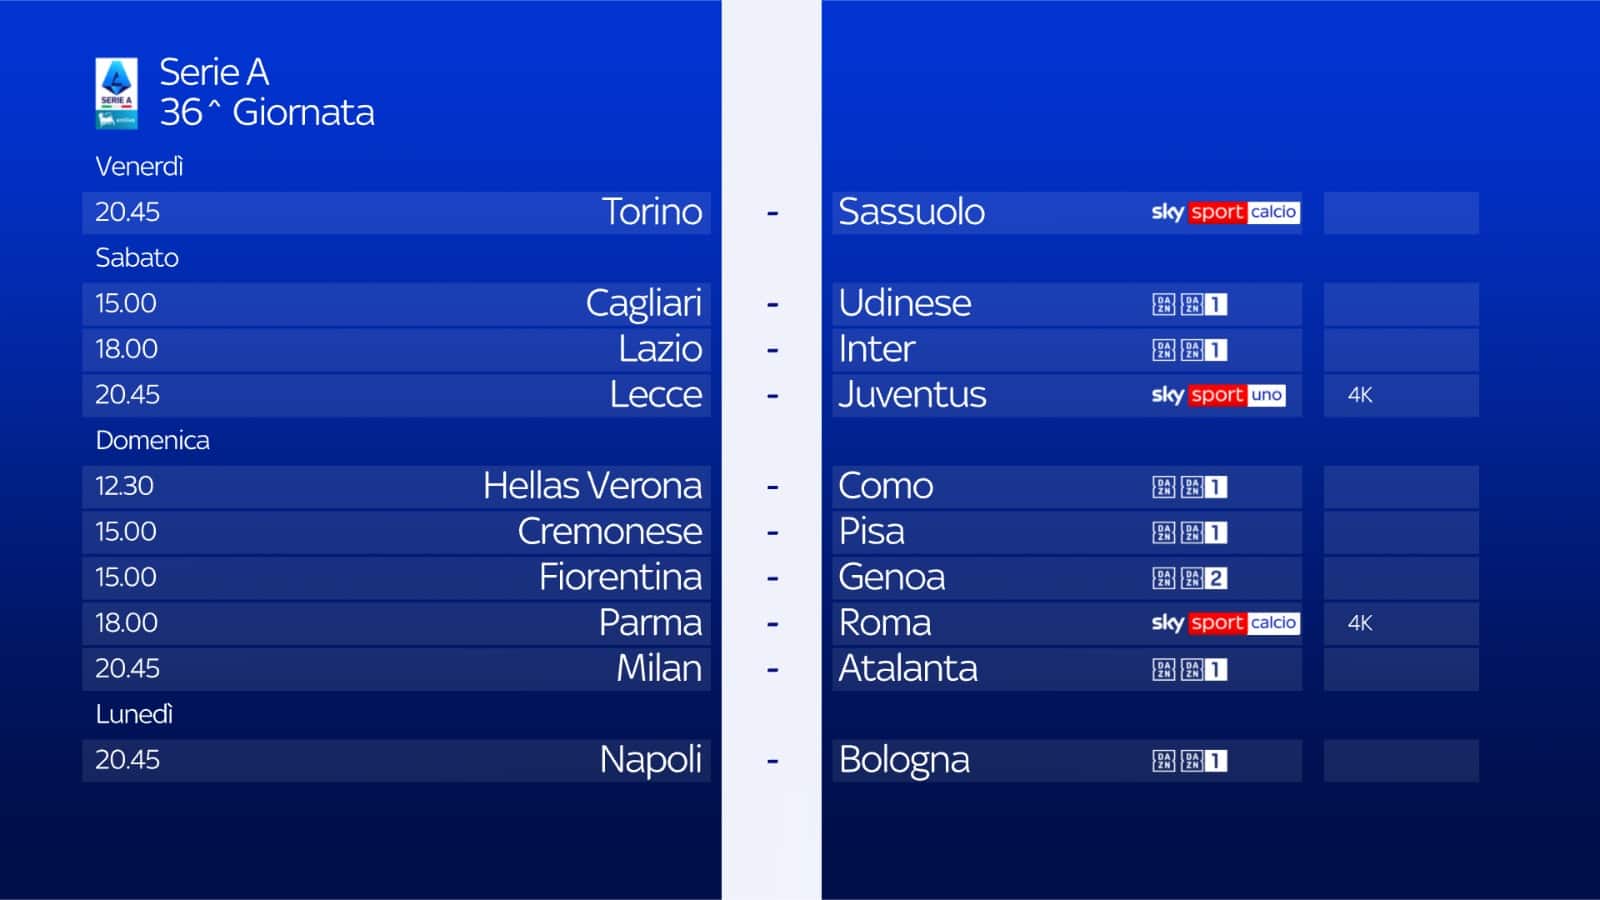Click the 4K badge for Parma-Roma
Screen dimensions: 1600x900
[x=1360, y=623]
